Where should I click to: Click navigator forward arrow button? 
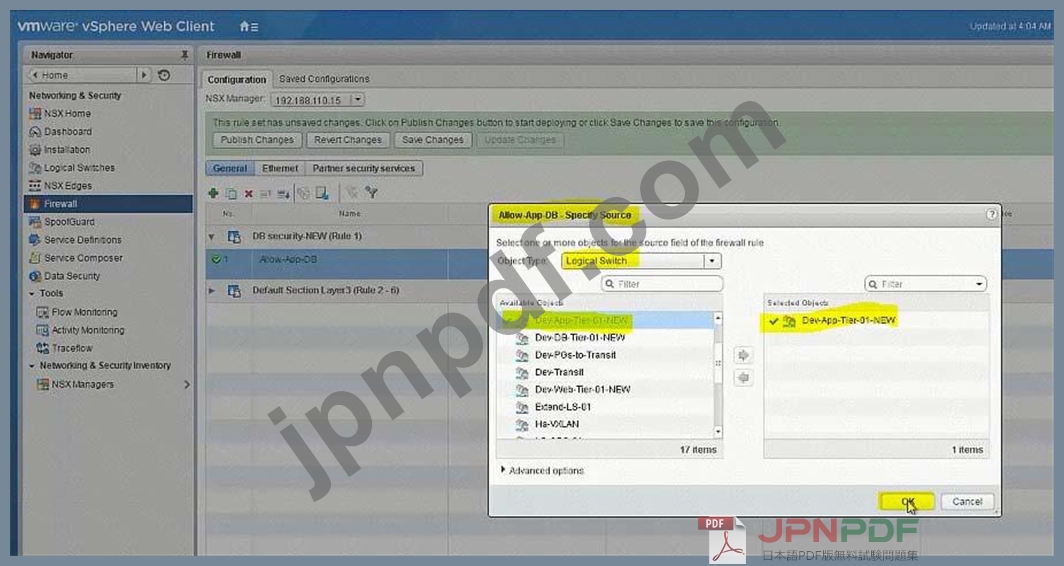click(x=144, y=75)
